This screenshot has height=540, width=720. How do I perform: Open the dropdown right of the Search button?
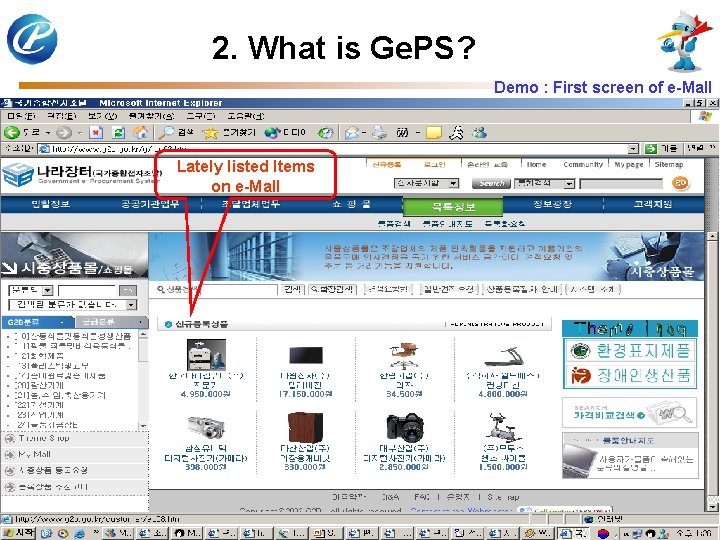(x=569, y=184)
